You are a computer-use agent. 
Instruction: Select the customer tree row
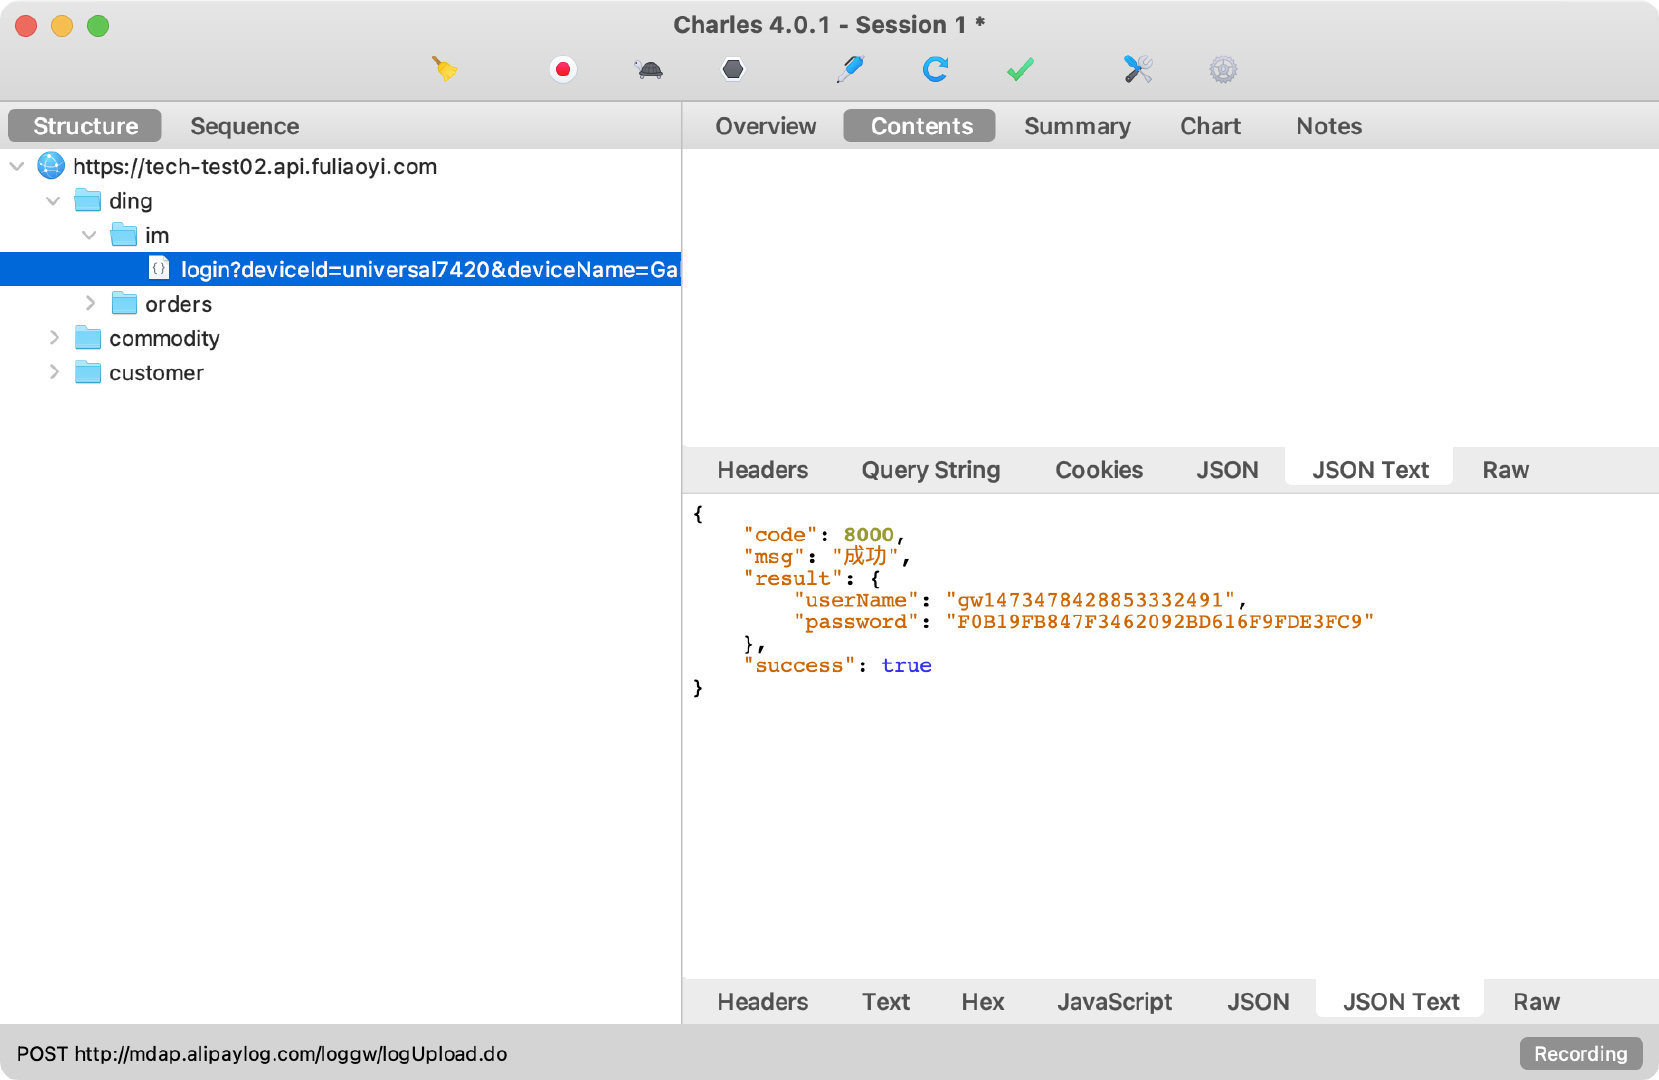(x=340, y=372)
